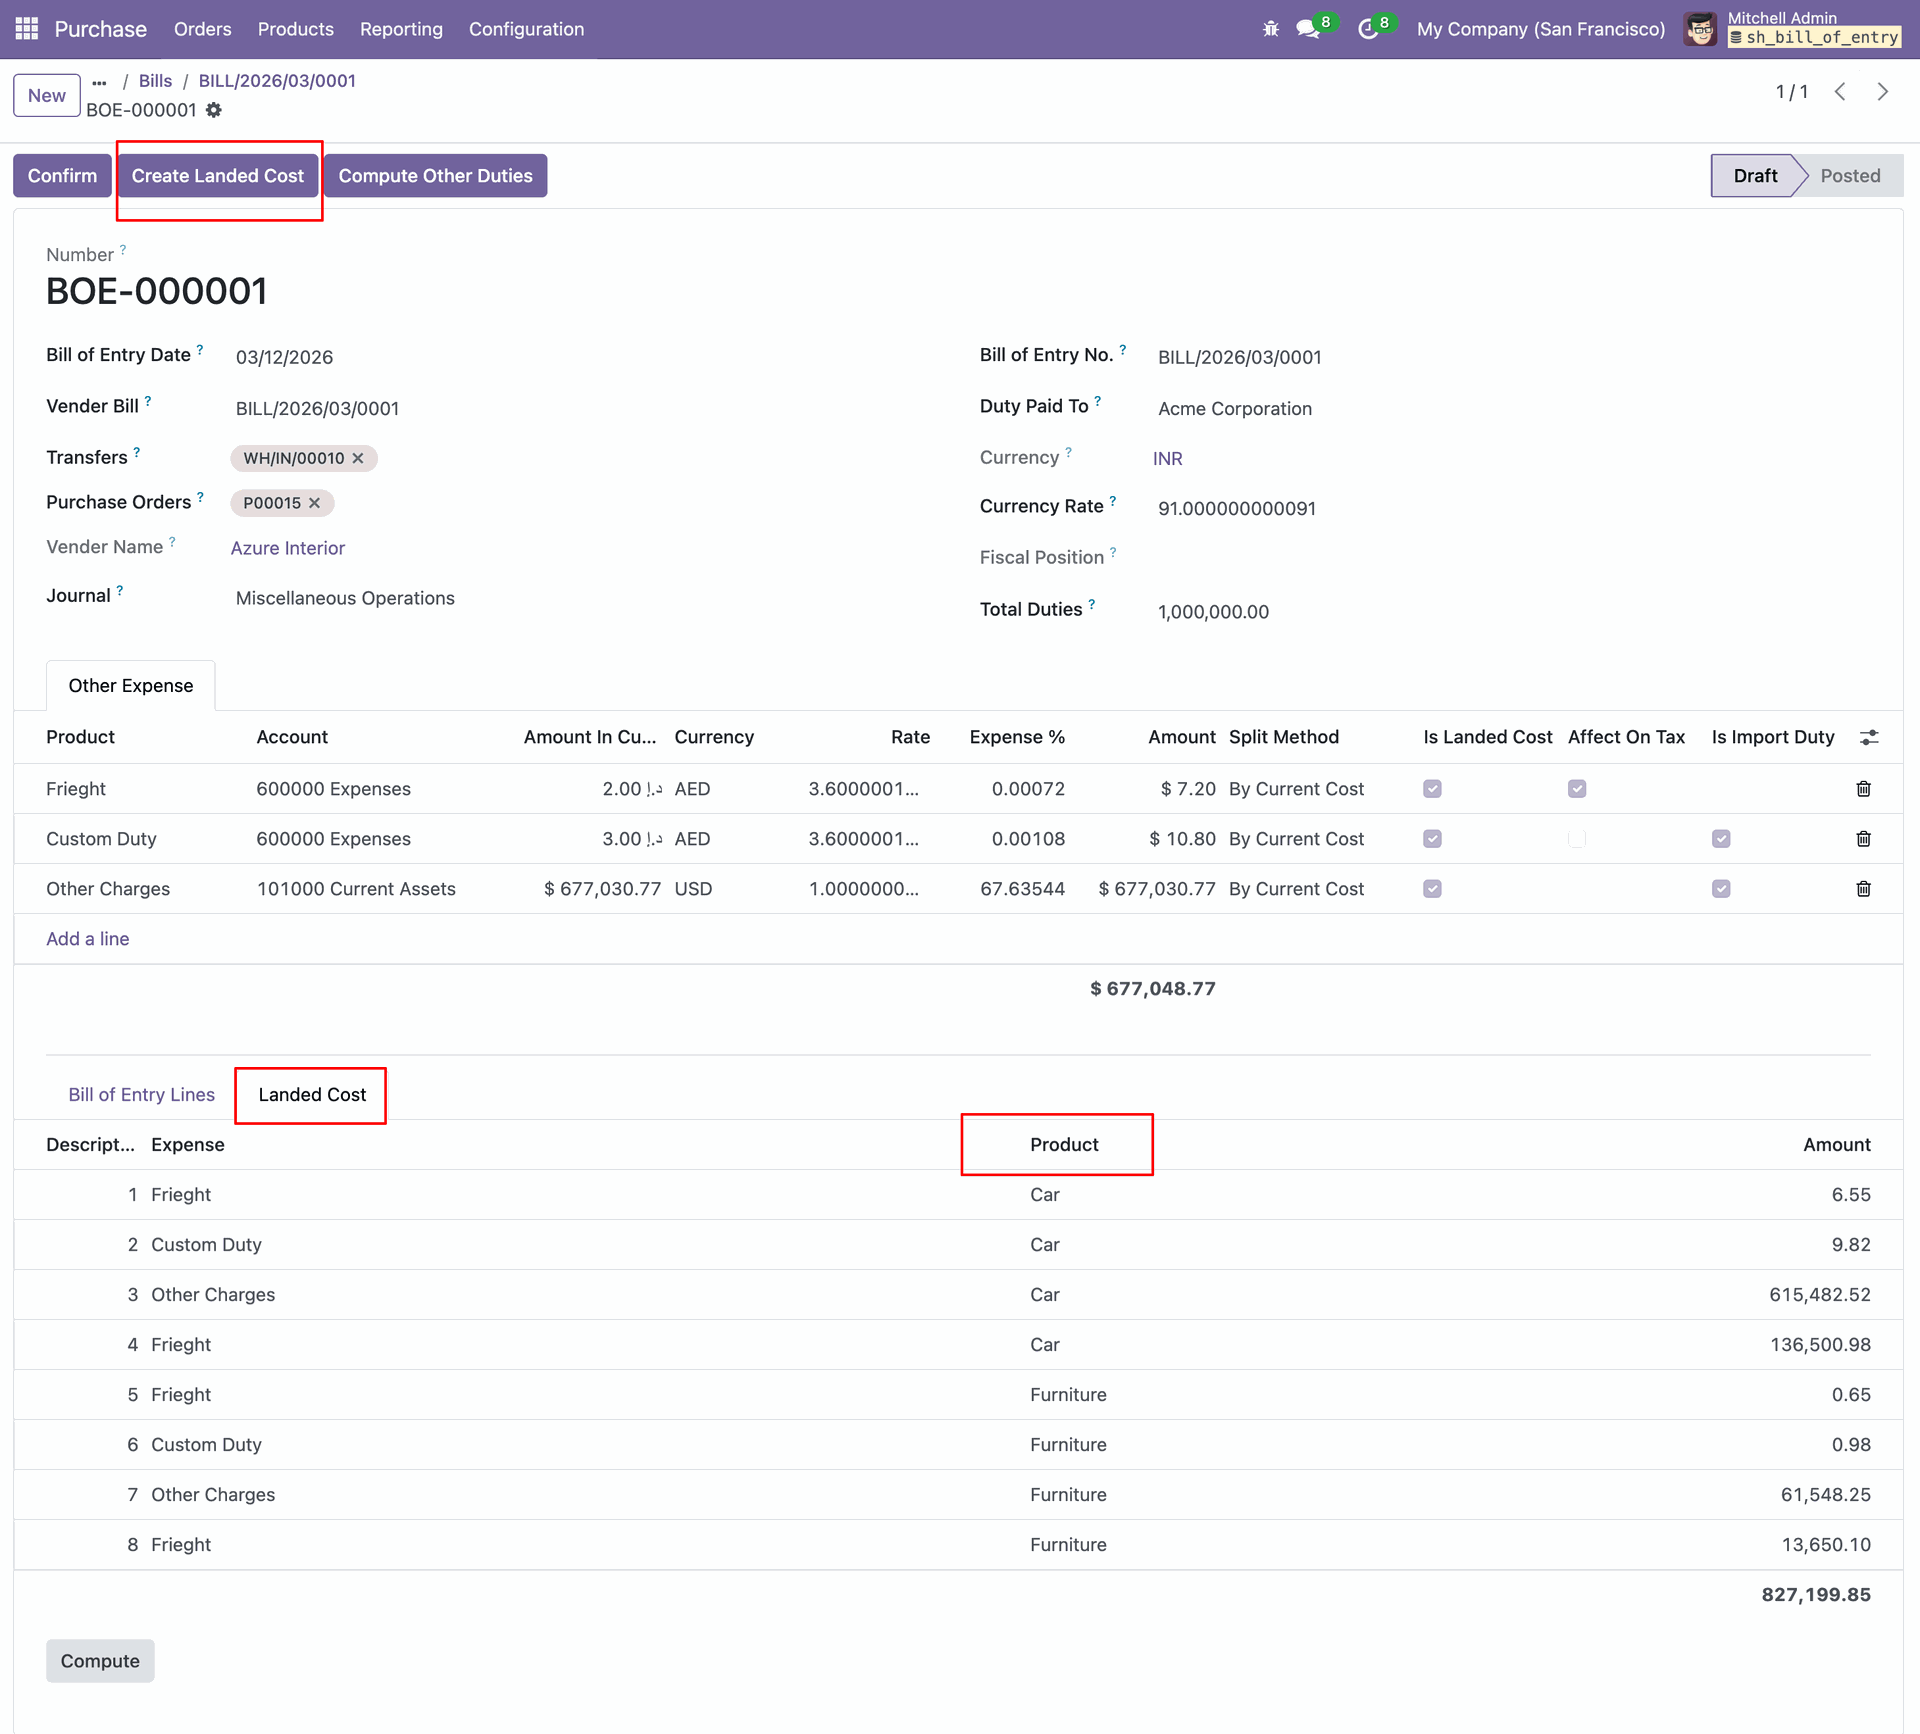This screenshot has width=1920, height=1734.
Task: Open column settings adjust icon
Action: tap(1868, 737)
